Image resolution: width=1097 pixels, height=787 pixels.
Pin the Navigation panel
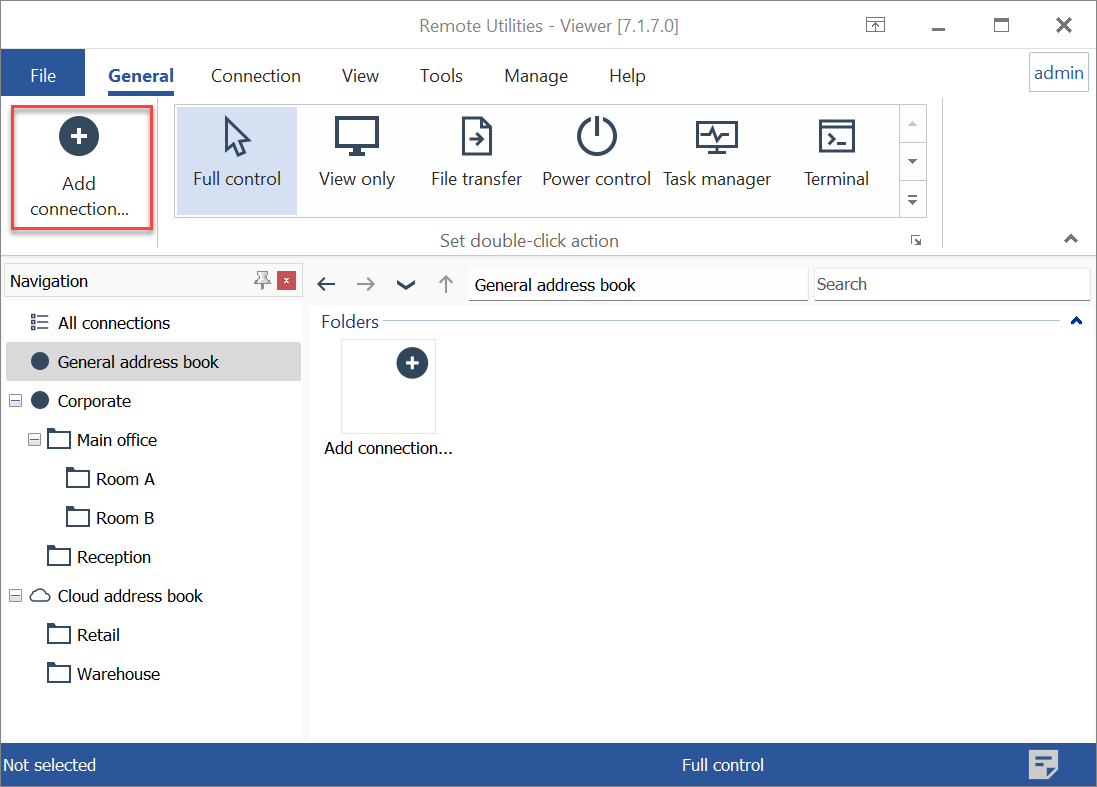pyautogui.click(x=262, y=281)
